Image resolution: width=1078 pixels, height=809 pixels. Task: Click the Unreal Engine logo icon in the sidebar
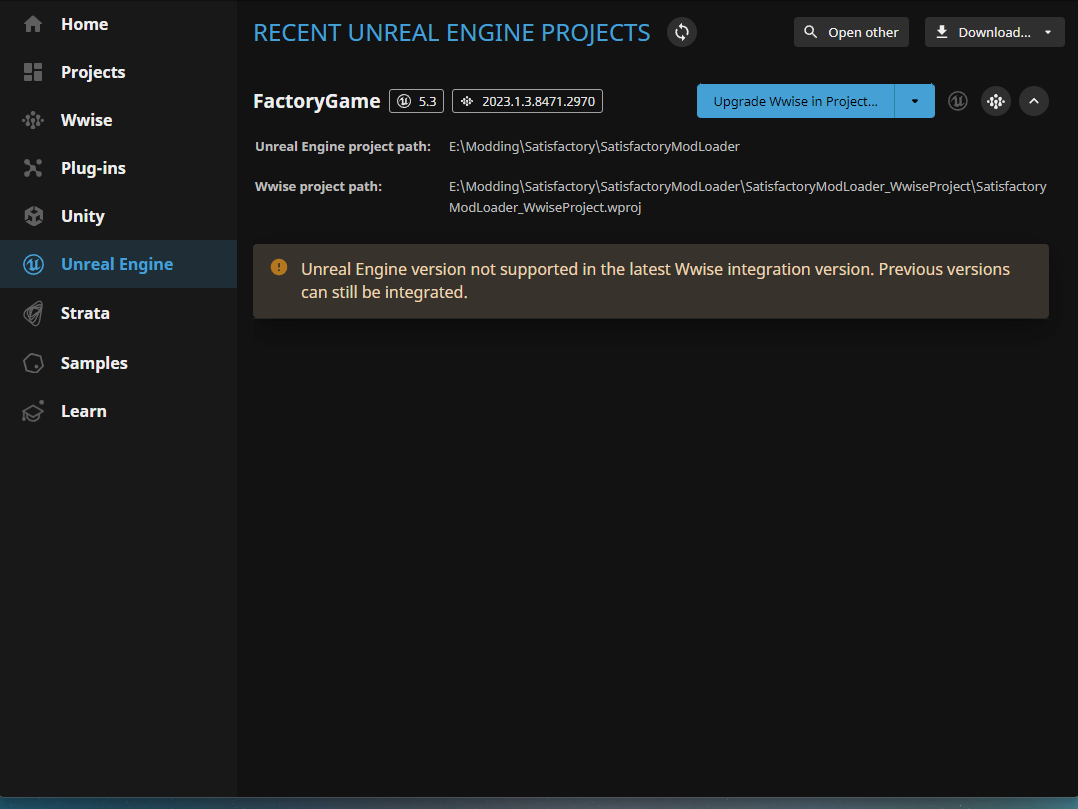click(x=33, y=264)
